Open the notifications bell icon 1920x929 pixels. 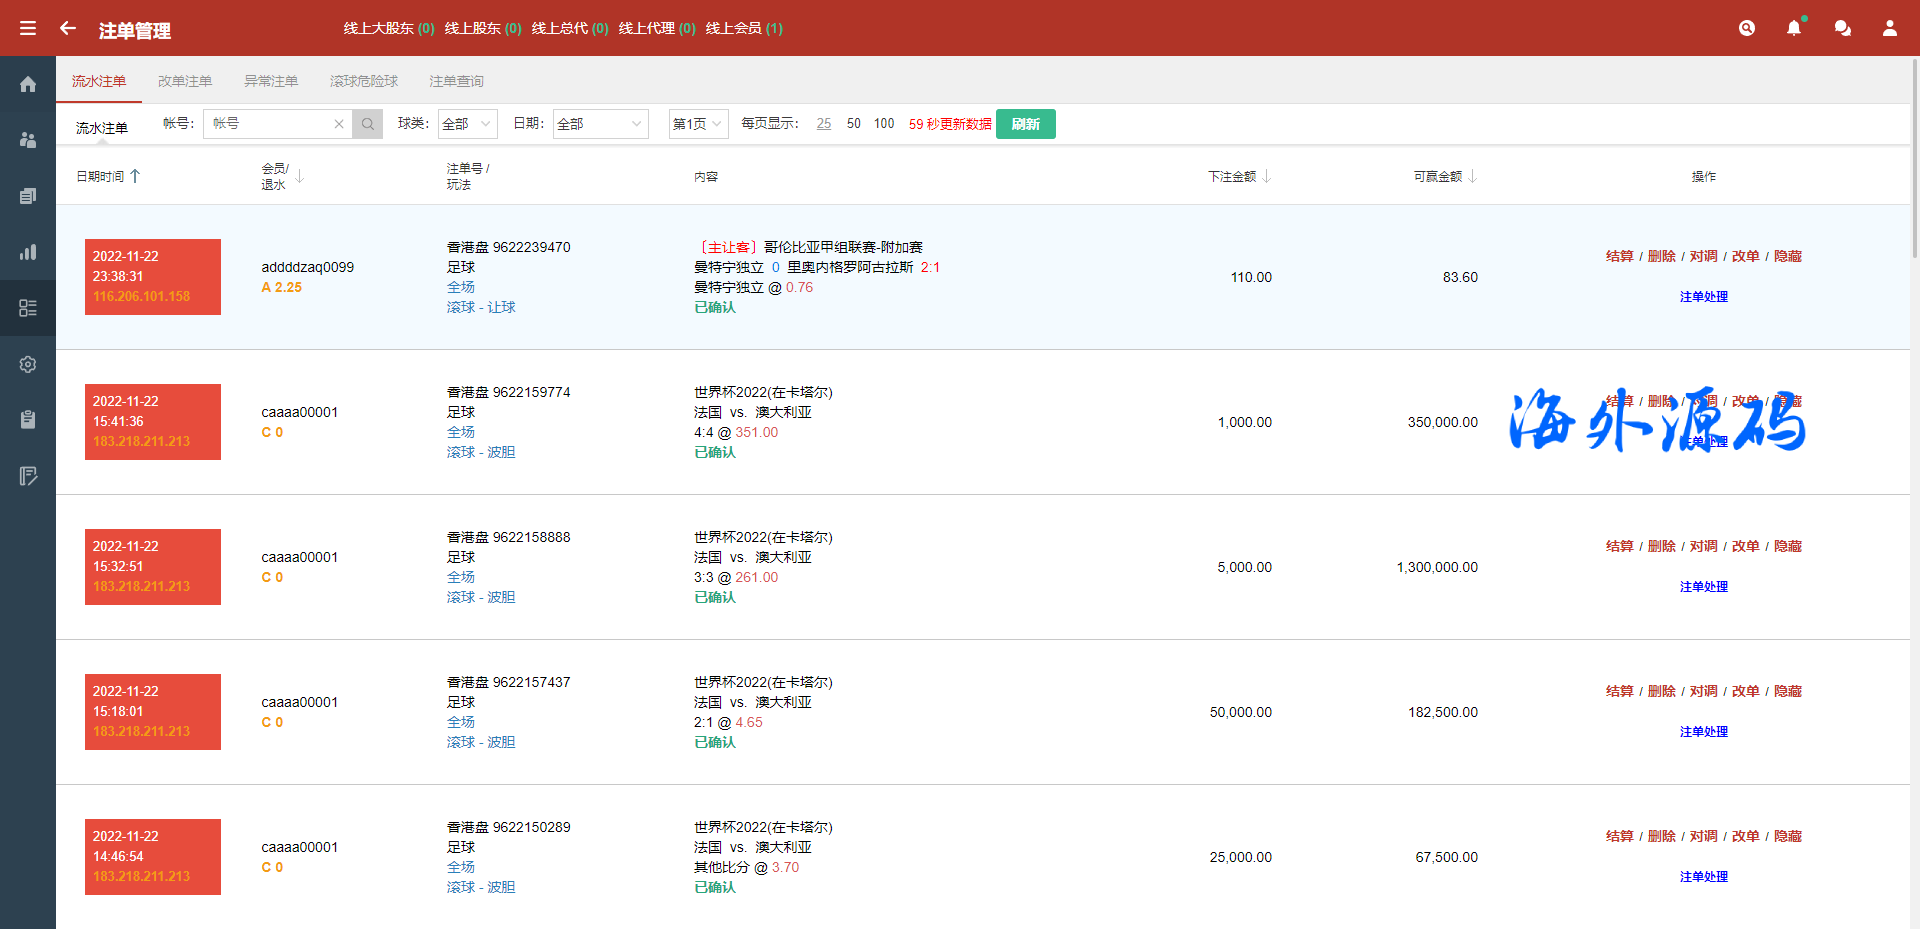point(1794,28)
